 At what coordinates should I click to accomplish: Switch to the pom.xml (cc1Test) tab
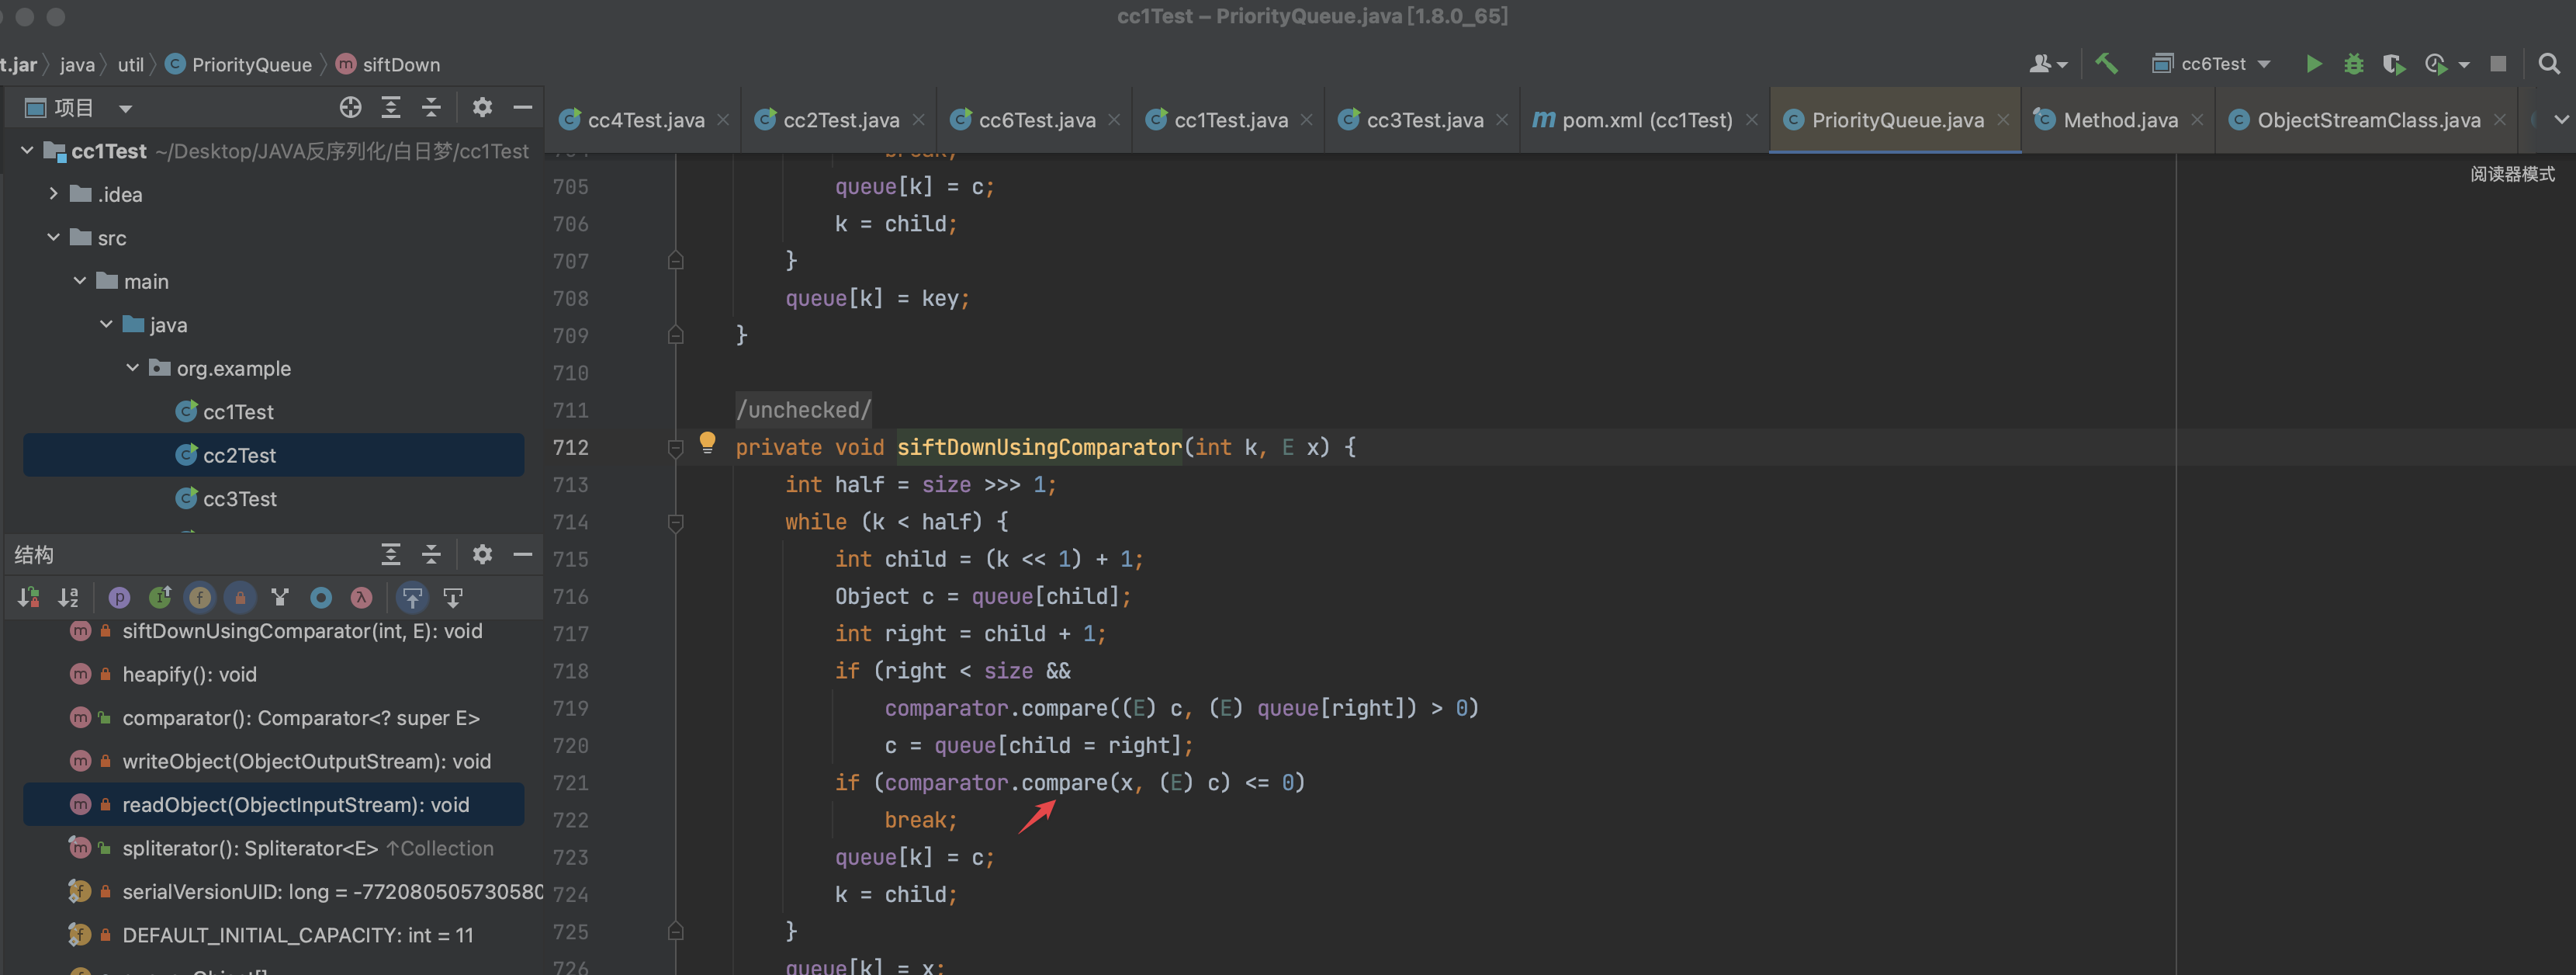(x=1647, y=120)
